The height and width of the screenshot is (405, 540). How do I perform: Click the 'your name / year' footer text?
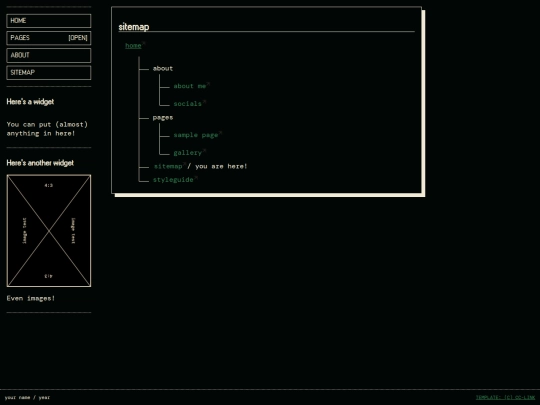(x=27, y=397)
